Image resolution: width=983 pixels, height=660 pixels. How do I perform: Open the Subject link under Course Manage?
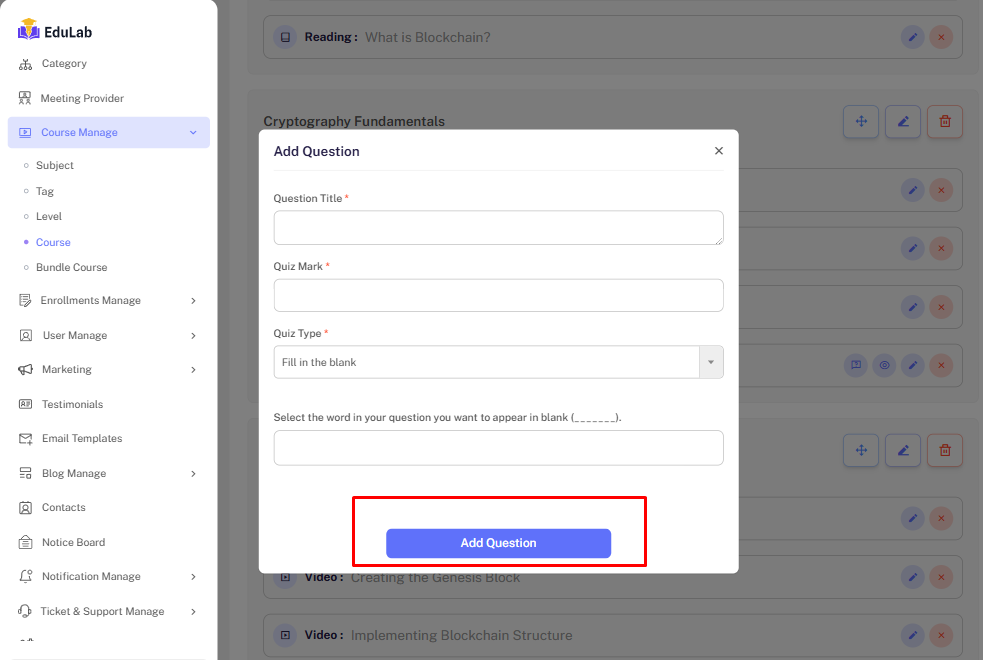coord(55,166)
